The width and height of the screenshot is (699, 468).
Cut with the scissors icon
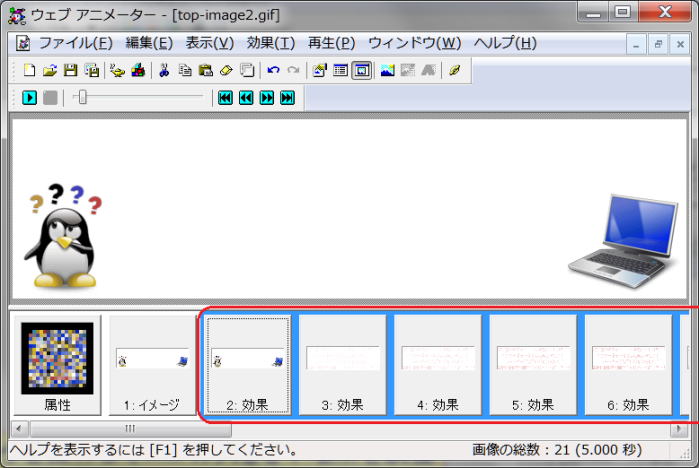click(164, 70)
